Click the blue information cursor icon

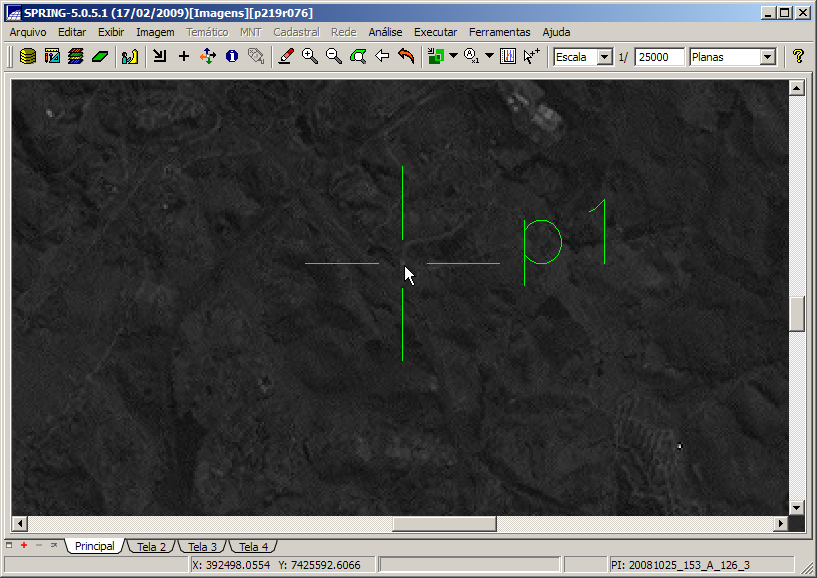[232, 57]
